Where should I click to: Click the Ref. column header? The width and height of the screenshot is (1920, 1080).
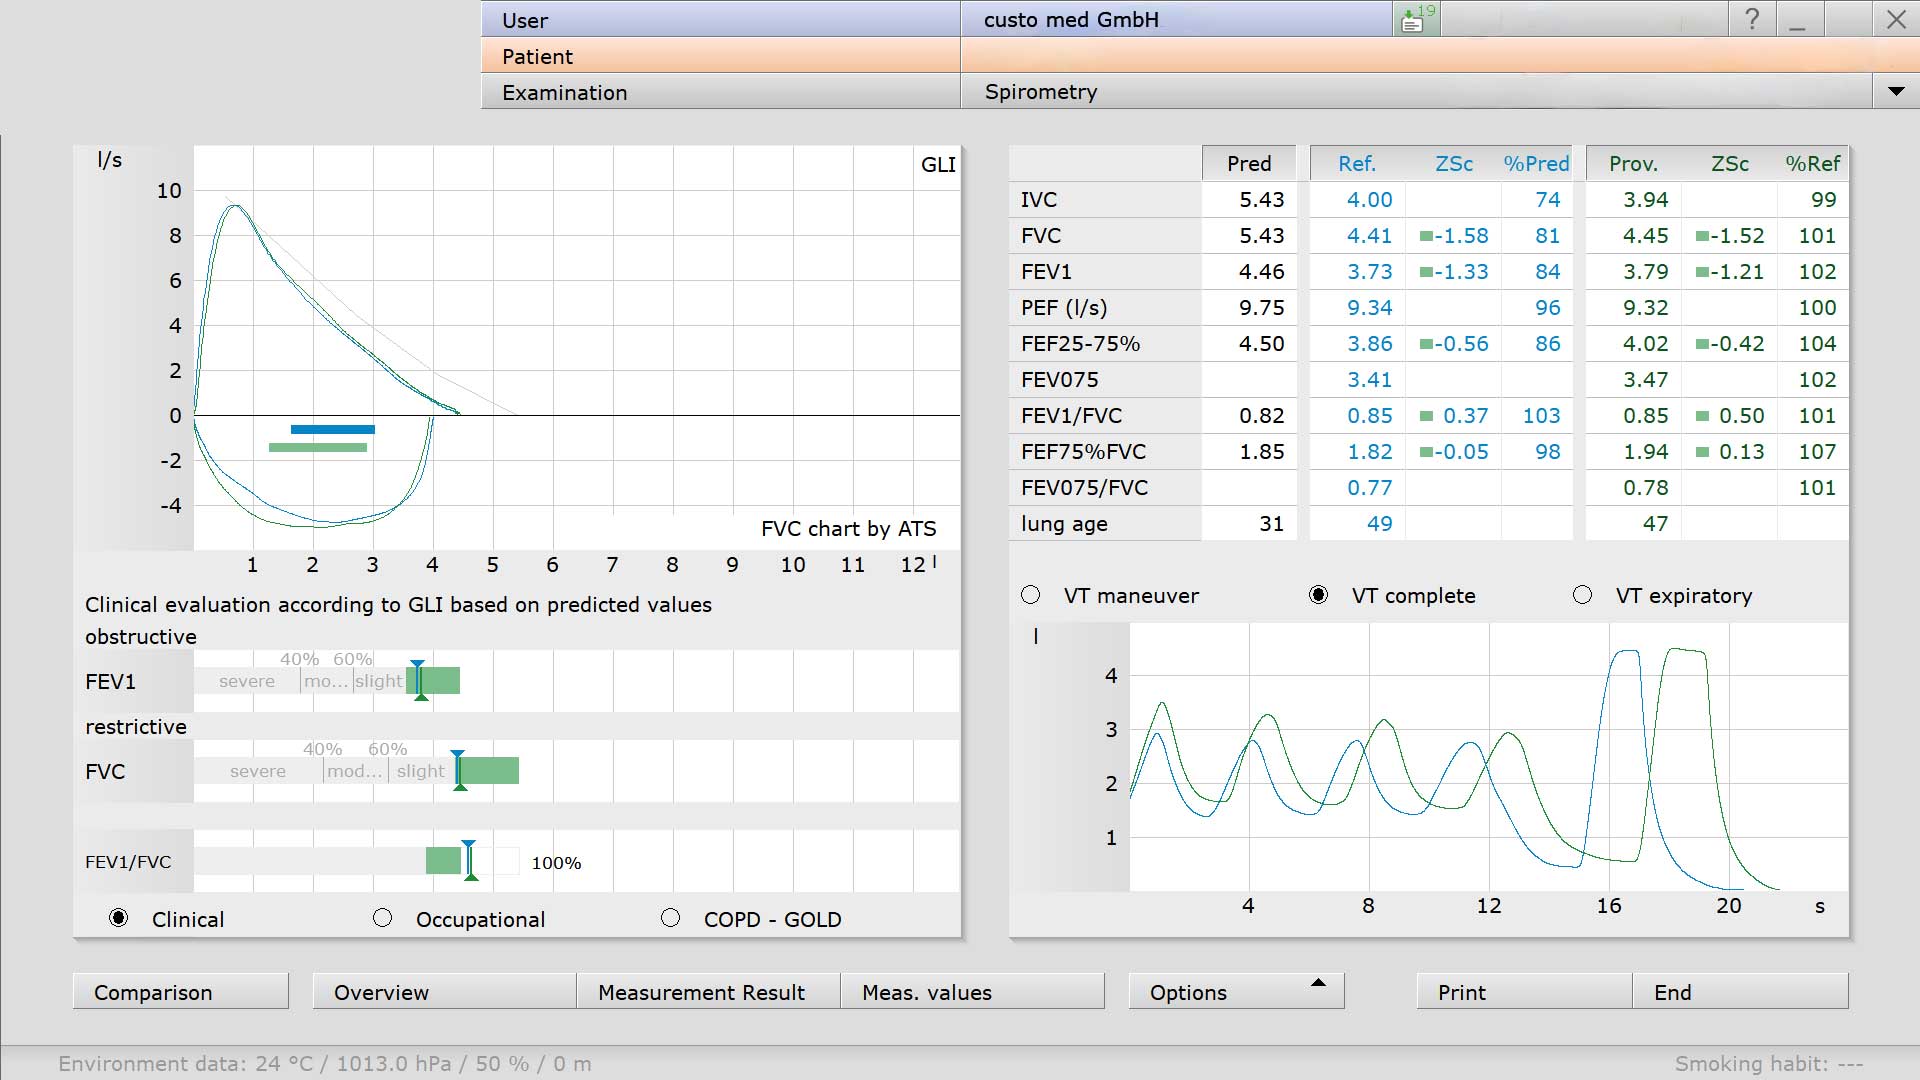tap(1357, 164)
